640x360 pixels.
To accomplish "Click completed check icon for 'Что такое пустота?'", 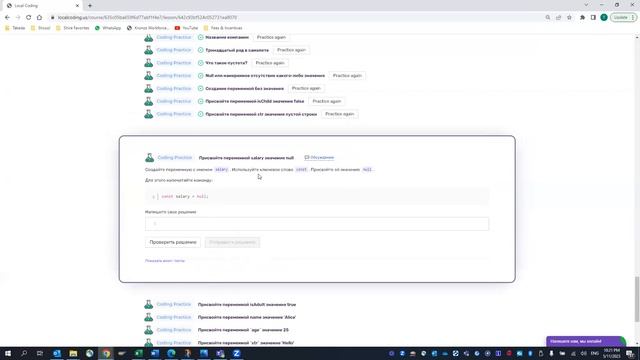I will [200, 63].
